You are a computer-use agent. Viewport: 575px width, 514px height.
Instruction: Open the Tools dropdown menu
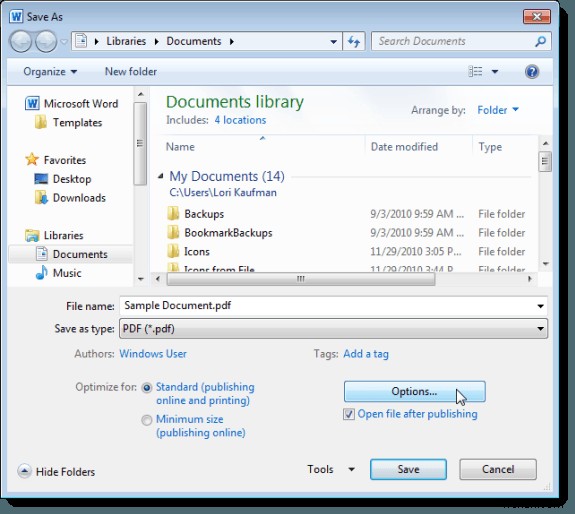[x=331, y=469]
